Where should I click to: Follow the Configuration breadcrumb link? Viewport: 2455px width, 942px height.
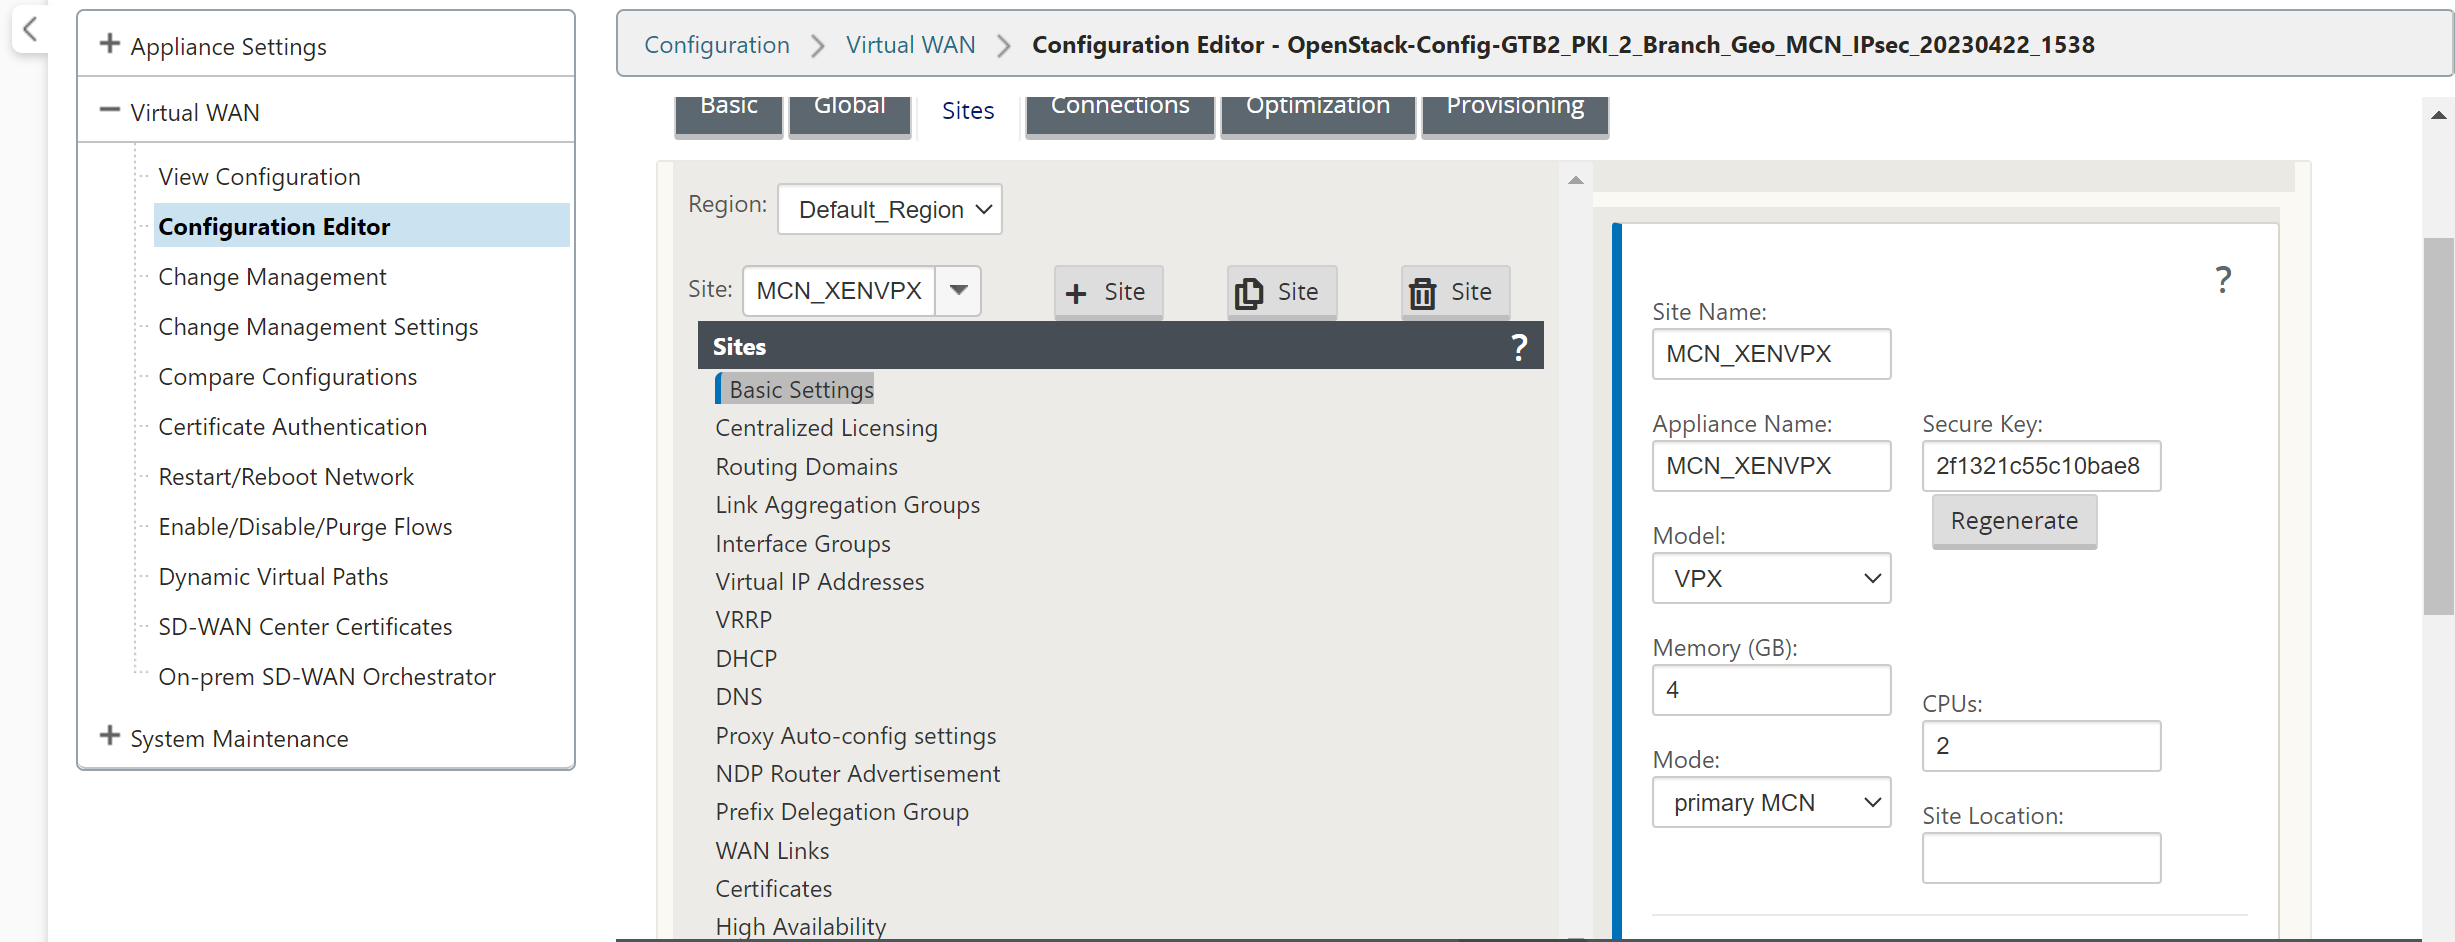point(717,45)
